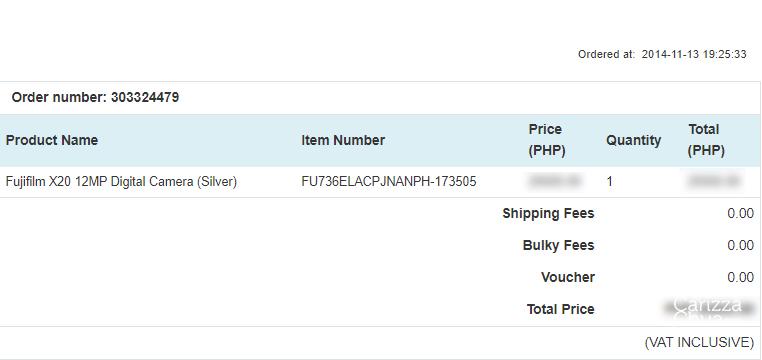The width and height of the screenshot is (762, 360).
Task: Click the Item Number column header
Action: pos(343,140)
